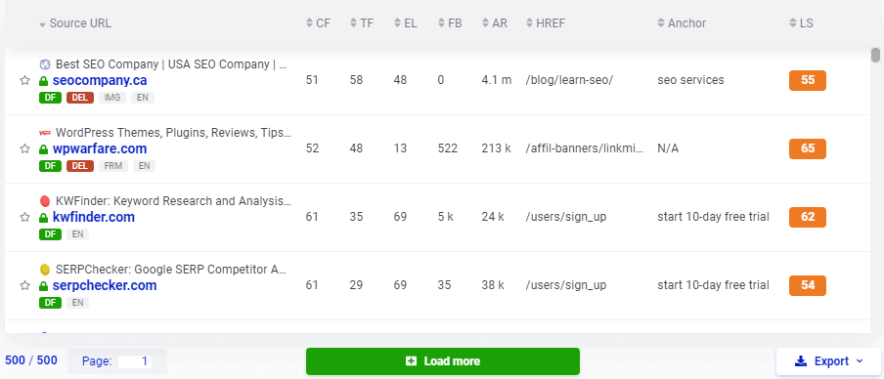Click the green Load more button
Screen dimensions: 884x379
tap(443, 361)
